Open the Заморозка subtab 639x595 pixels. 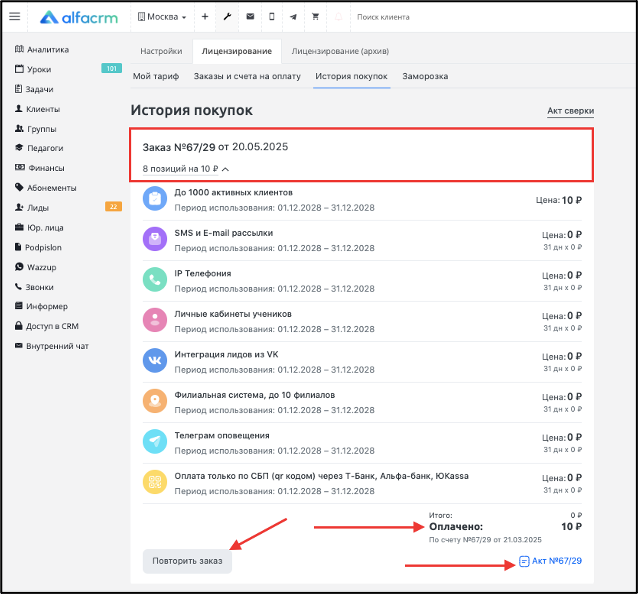pyautogui.click(x=425, y=76)
